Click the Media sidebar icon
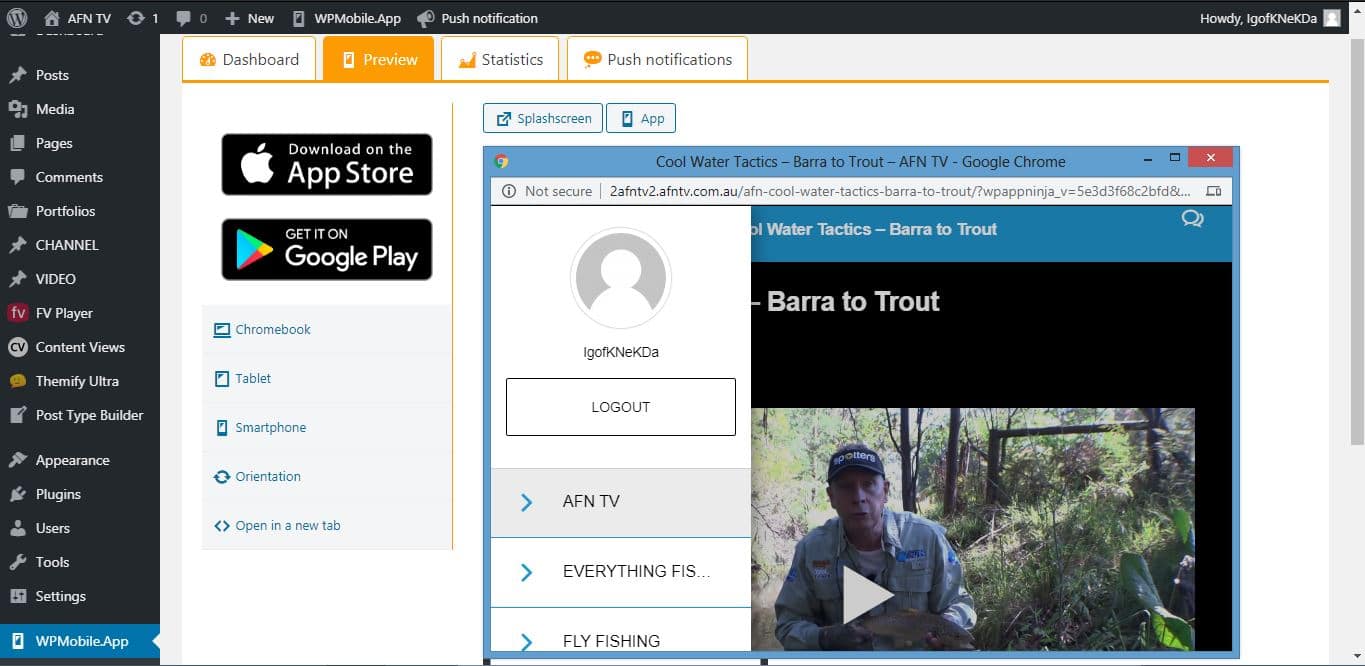The width and height of the screenshot is (1365, 666). [x=17, y=109]
